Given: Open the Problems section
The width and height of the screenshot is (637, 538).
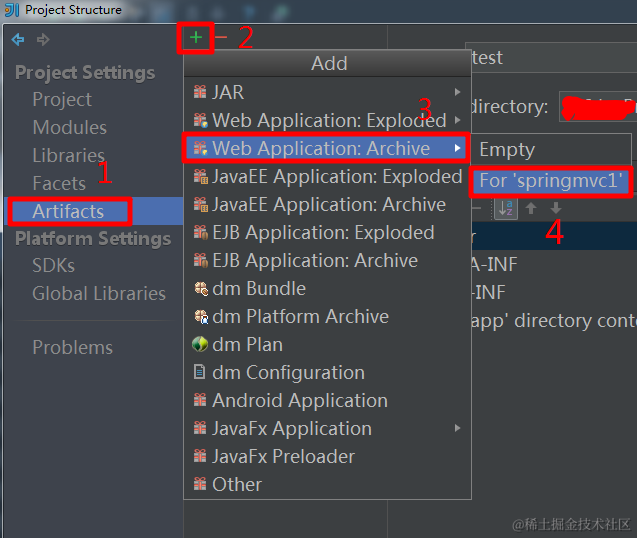Looking at the screenshot, I should coord(72,347).
